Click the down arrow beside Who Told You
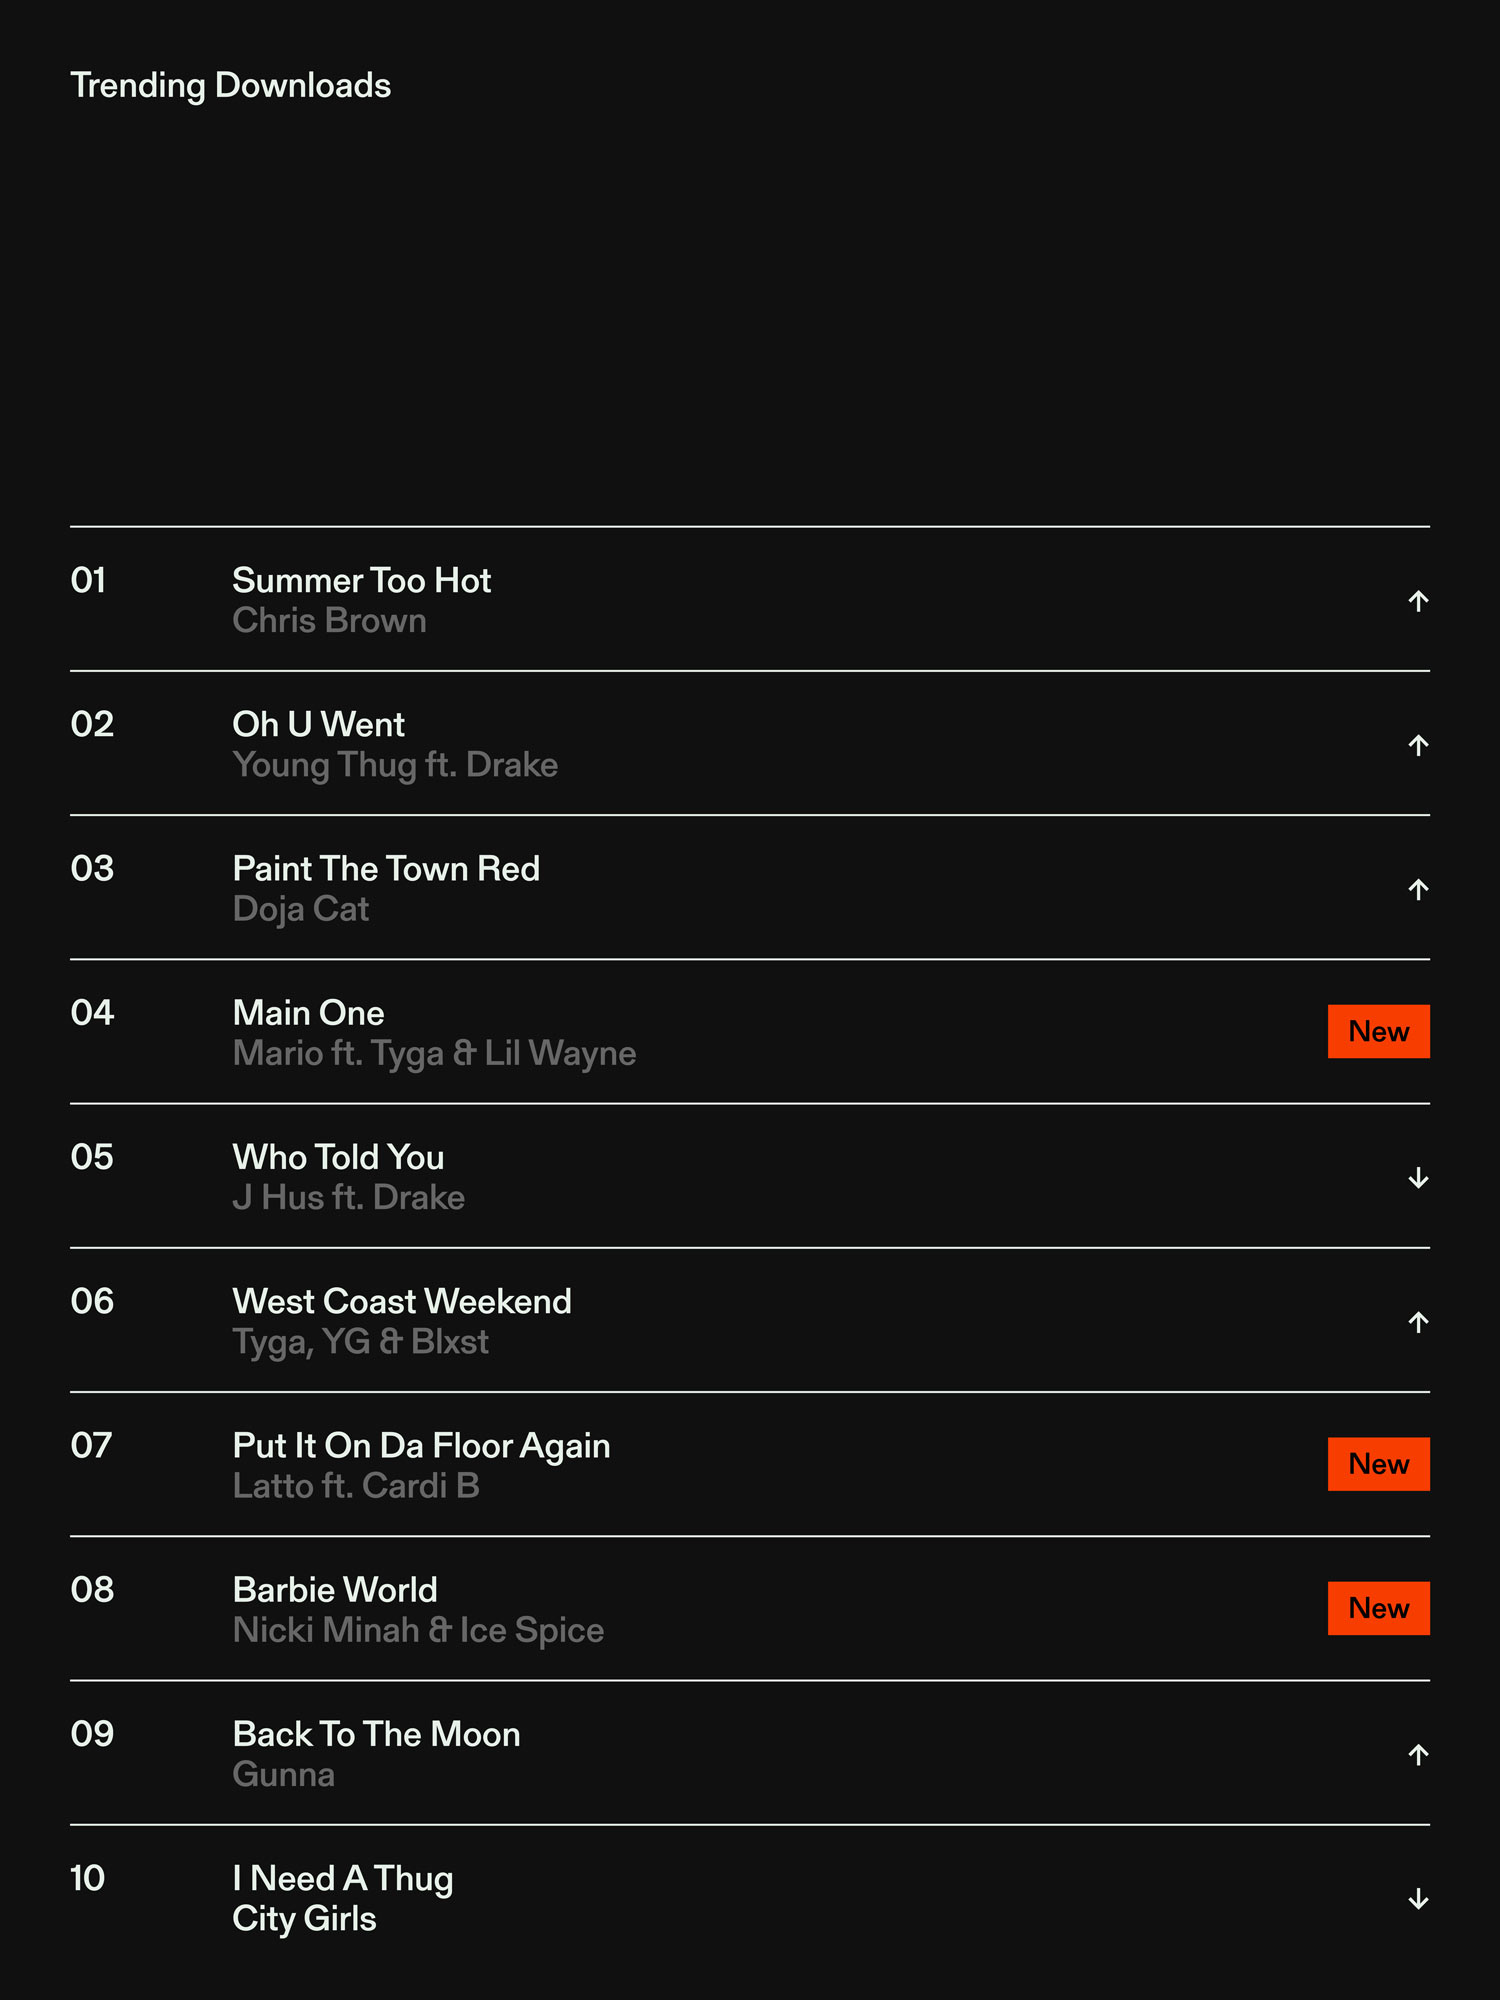The image size is (1500, 2000). (1417, 1178)
